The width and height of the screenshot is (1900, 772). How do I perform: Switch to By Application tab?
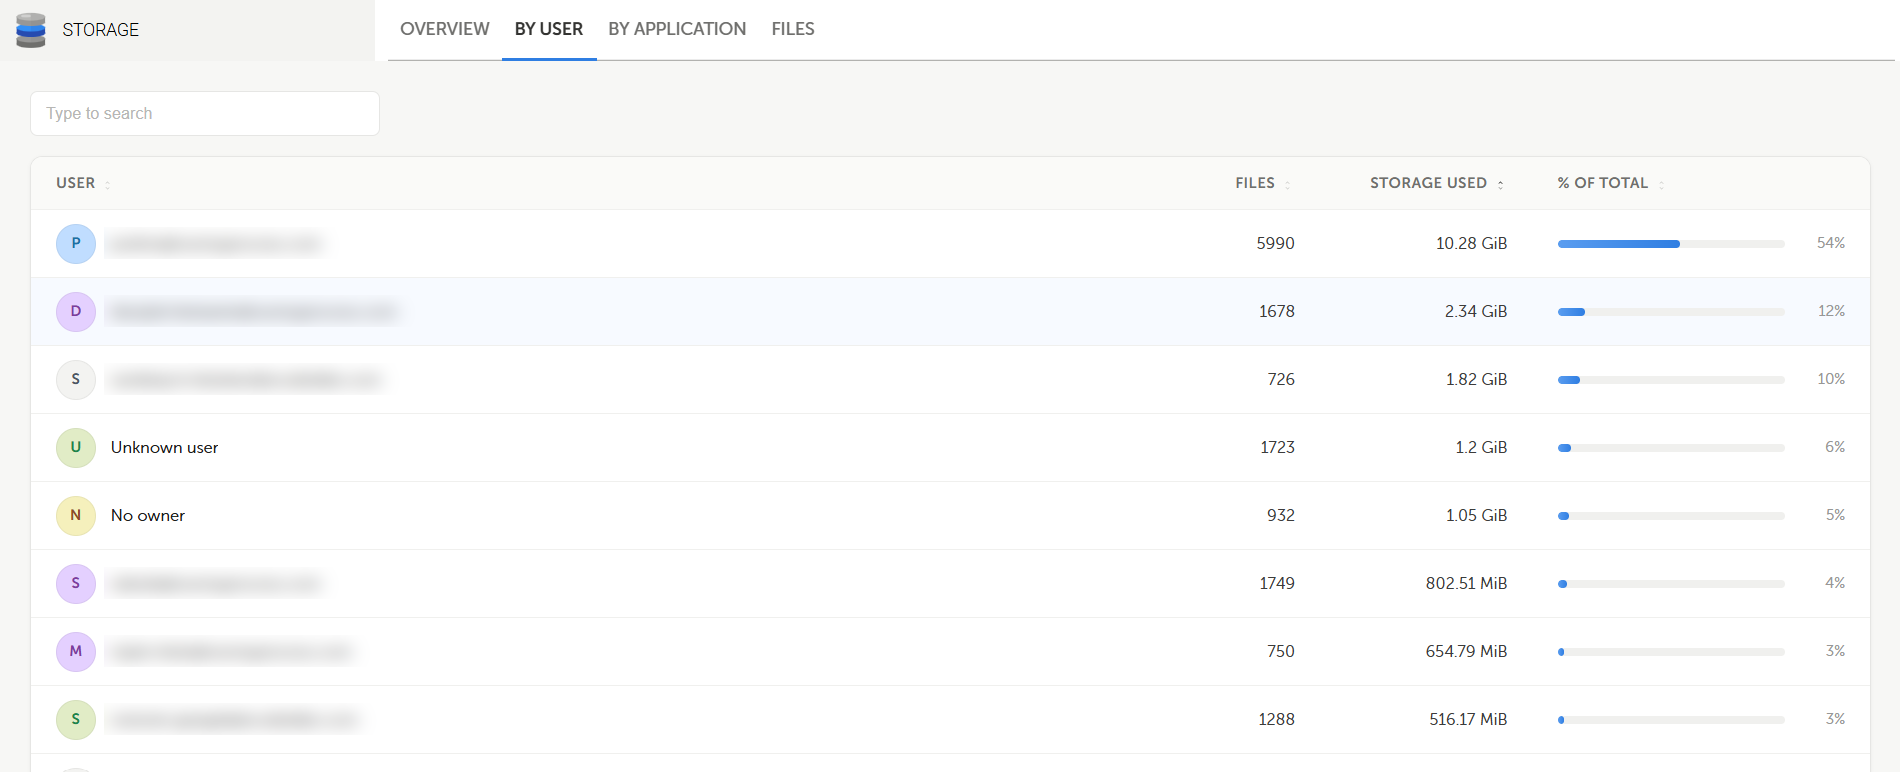coord(677,29)
